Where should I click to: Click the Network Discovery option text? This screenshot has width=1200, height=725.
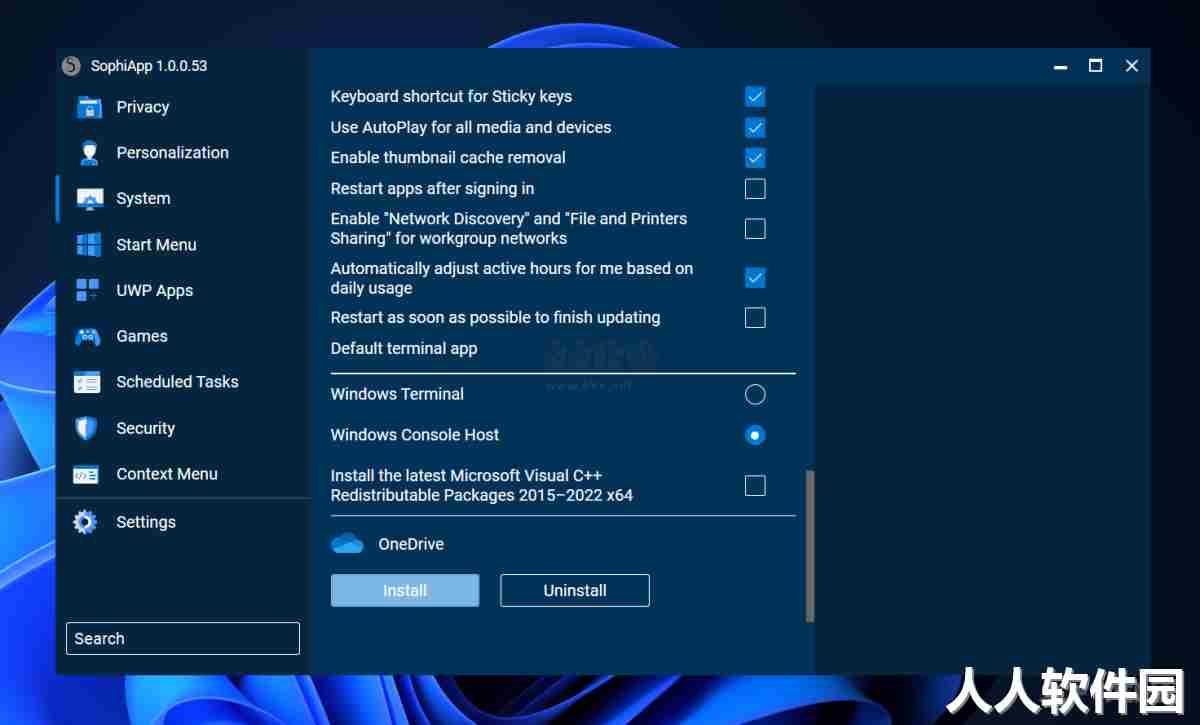[x=509, y=229]
